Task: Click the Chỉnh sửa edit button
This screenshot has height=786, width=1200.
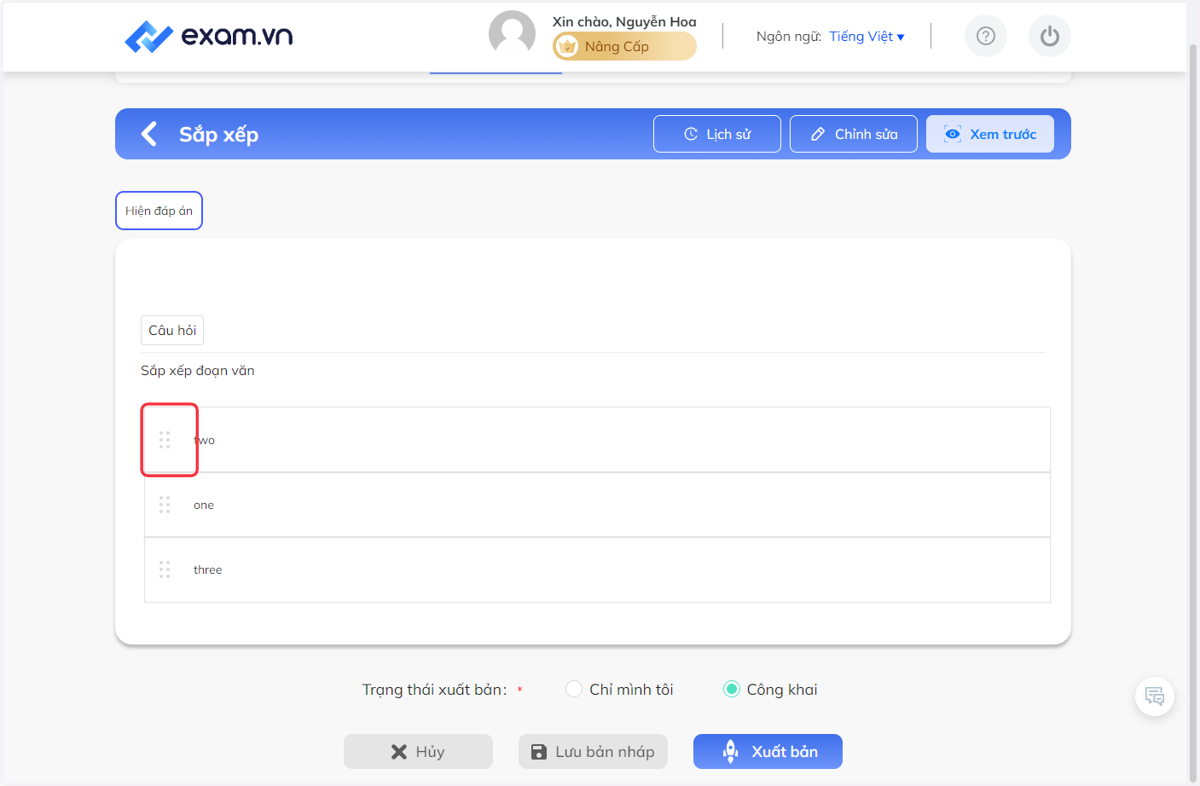Action: [853, 134]
